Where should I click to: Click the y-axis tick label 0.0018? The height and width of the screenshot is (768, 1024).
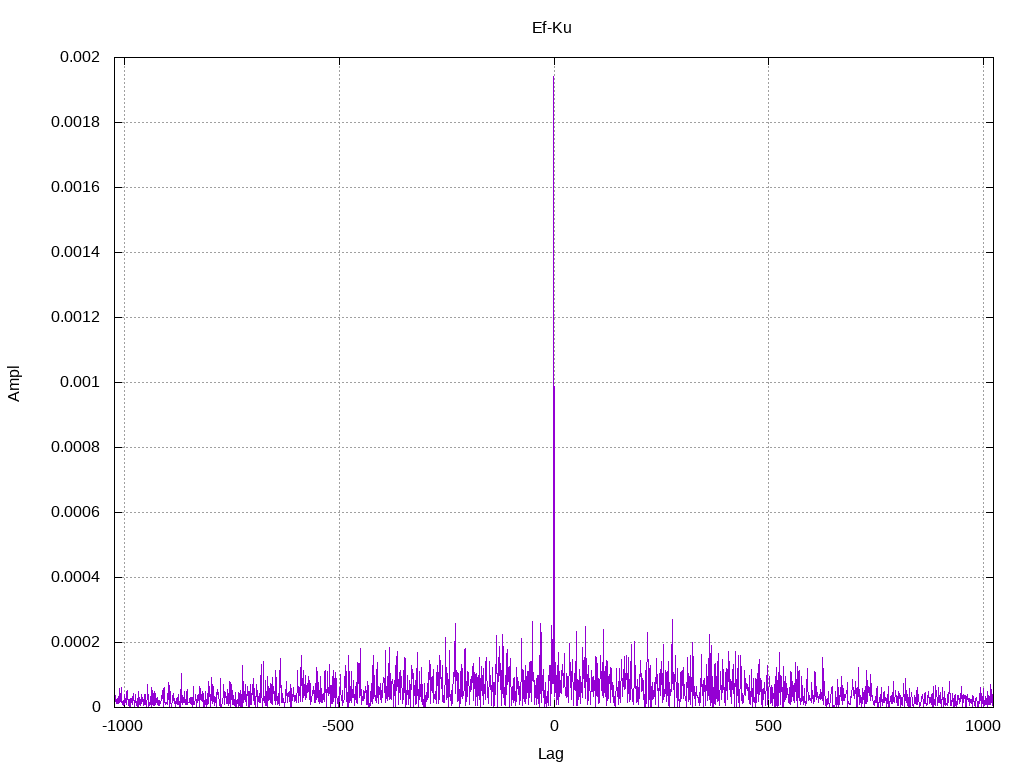76,122
